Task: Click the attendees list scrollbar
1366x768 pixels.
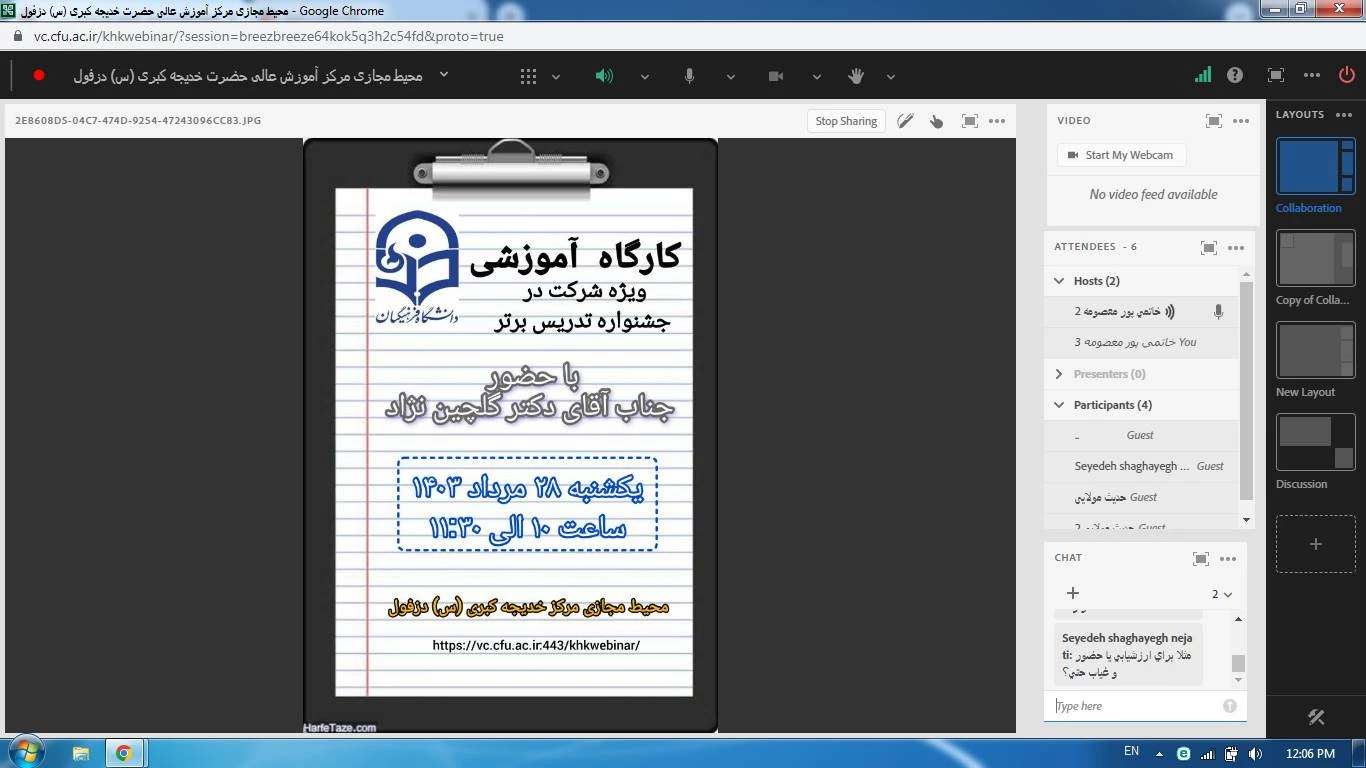Action: (x=1246, y=390)
